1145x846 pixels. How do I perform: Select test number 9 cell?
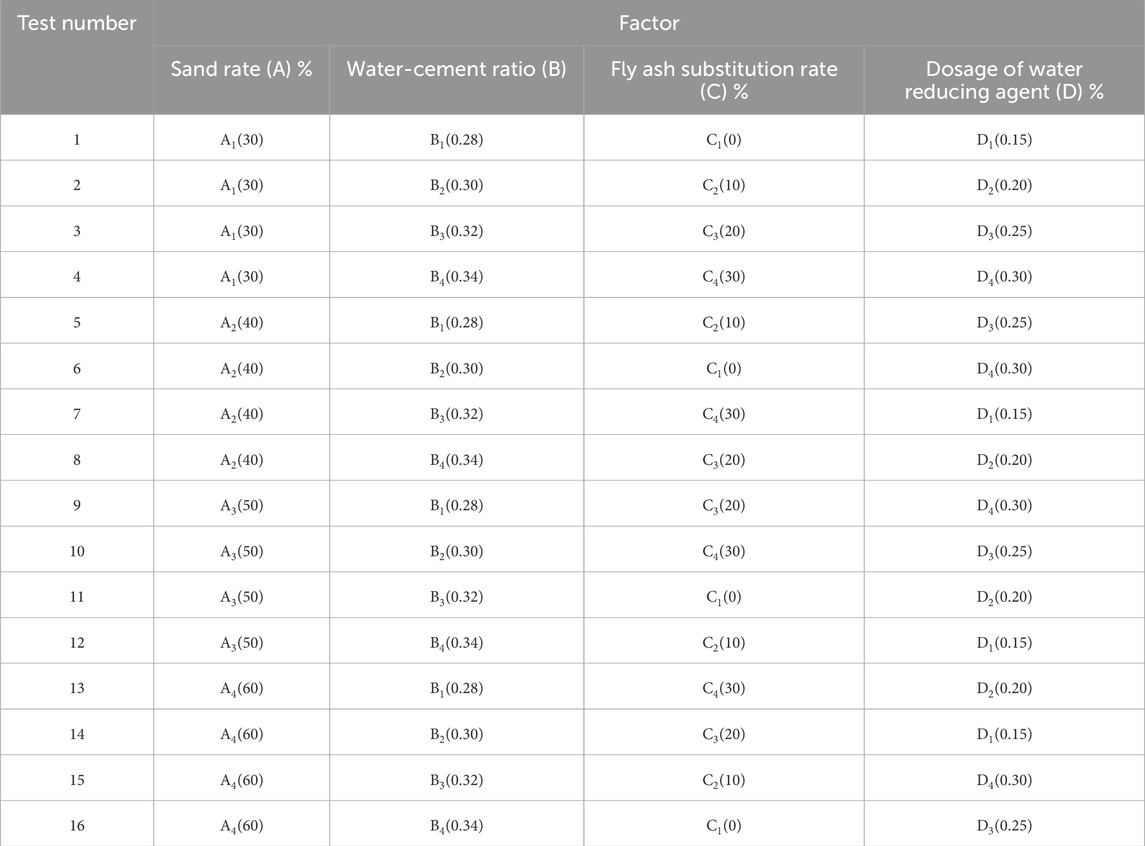click(77, 505)
